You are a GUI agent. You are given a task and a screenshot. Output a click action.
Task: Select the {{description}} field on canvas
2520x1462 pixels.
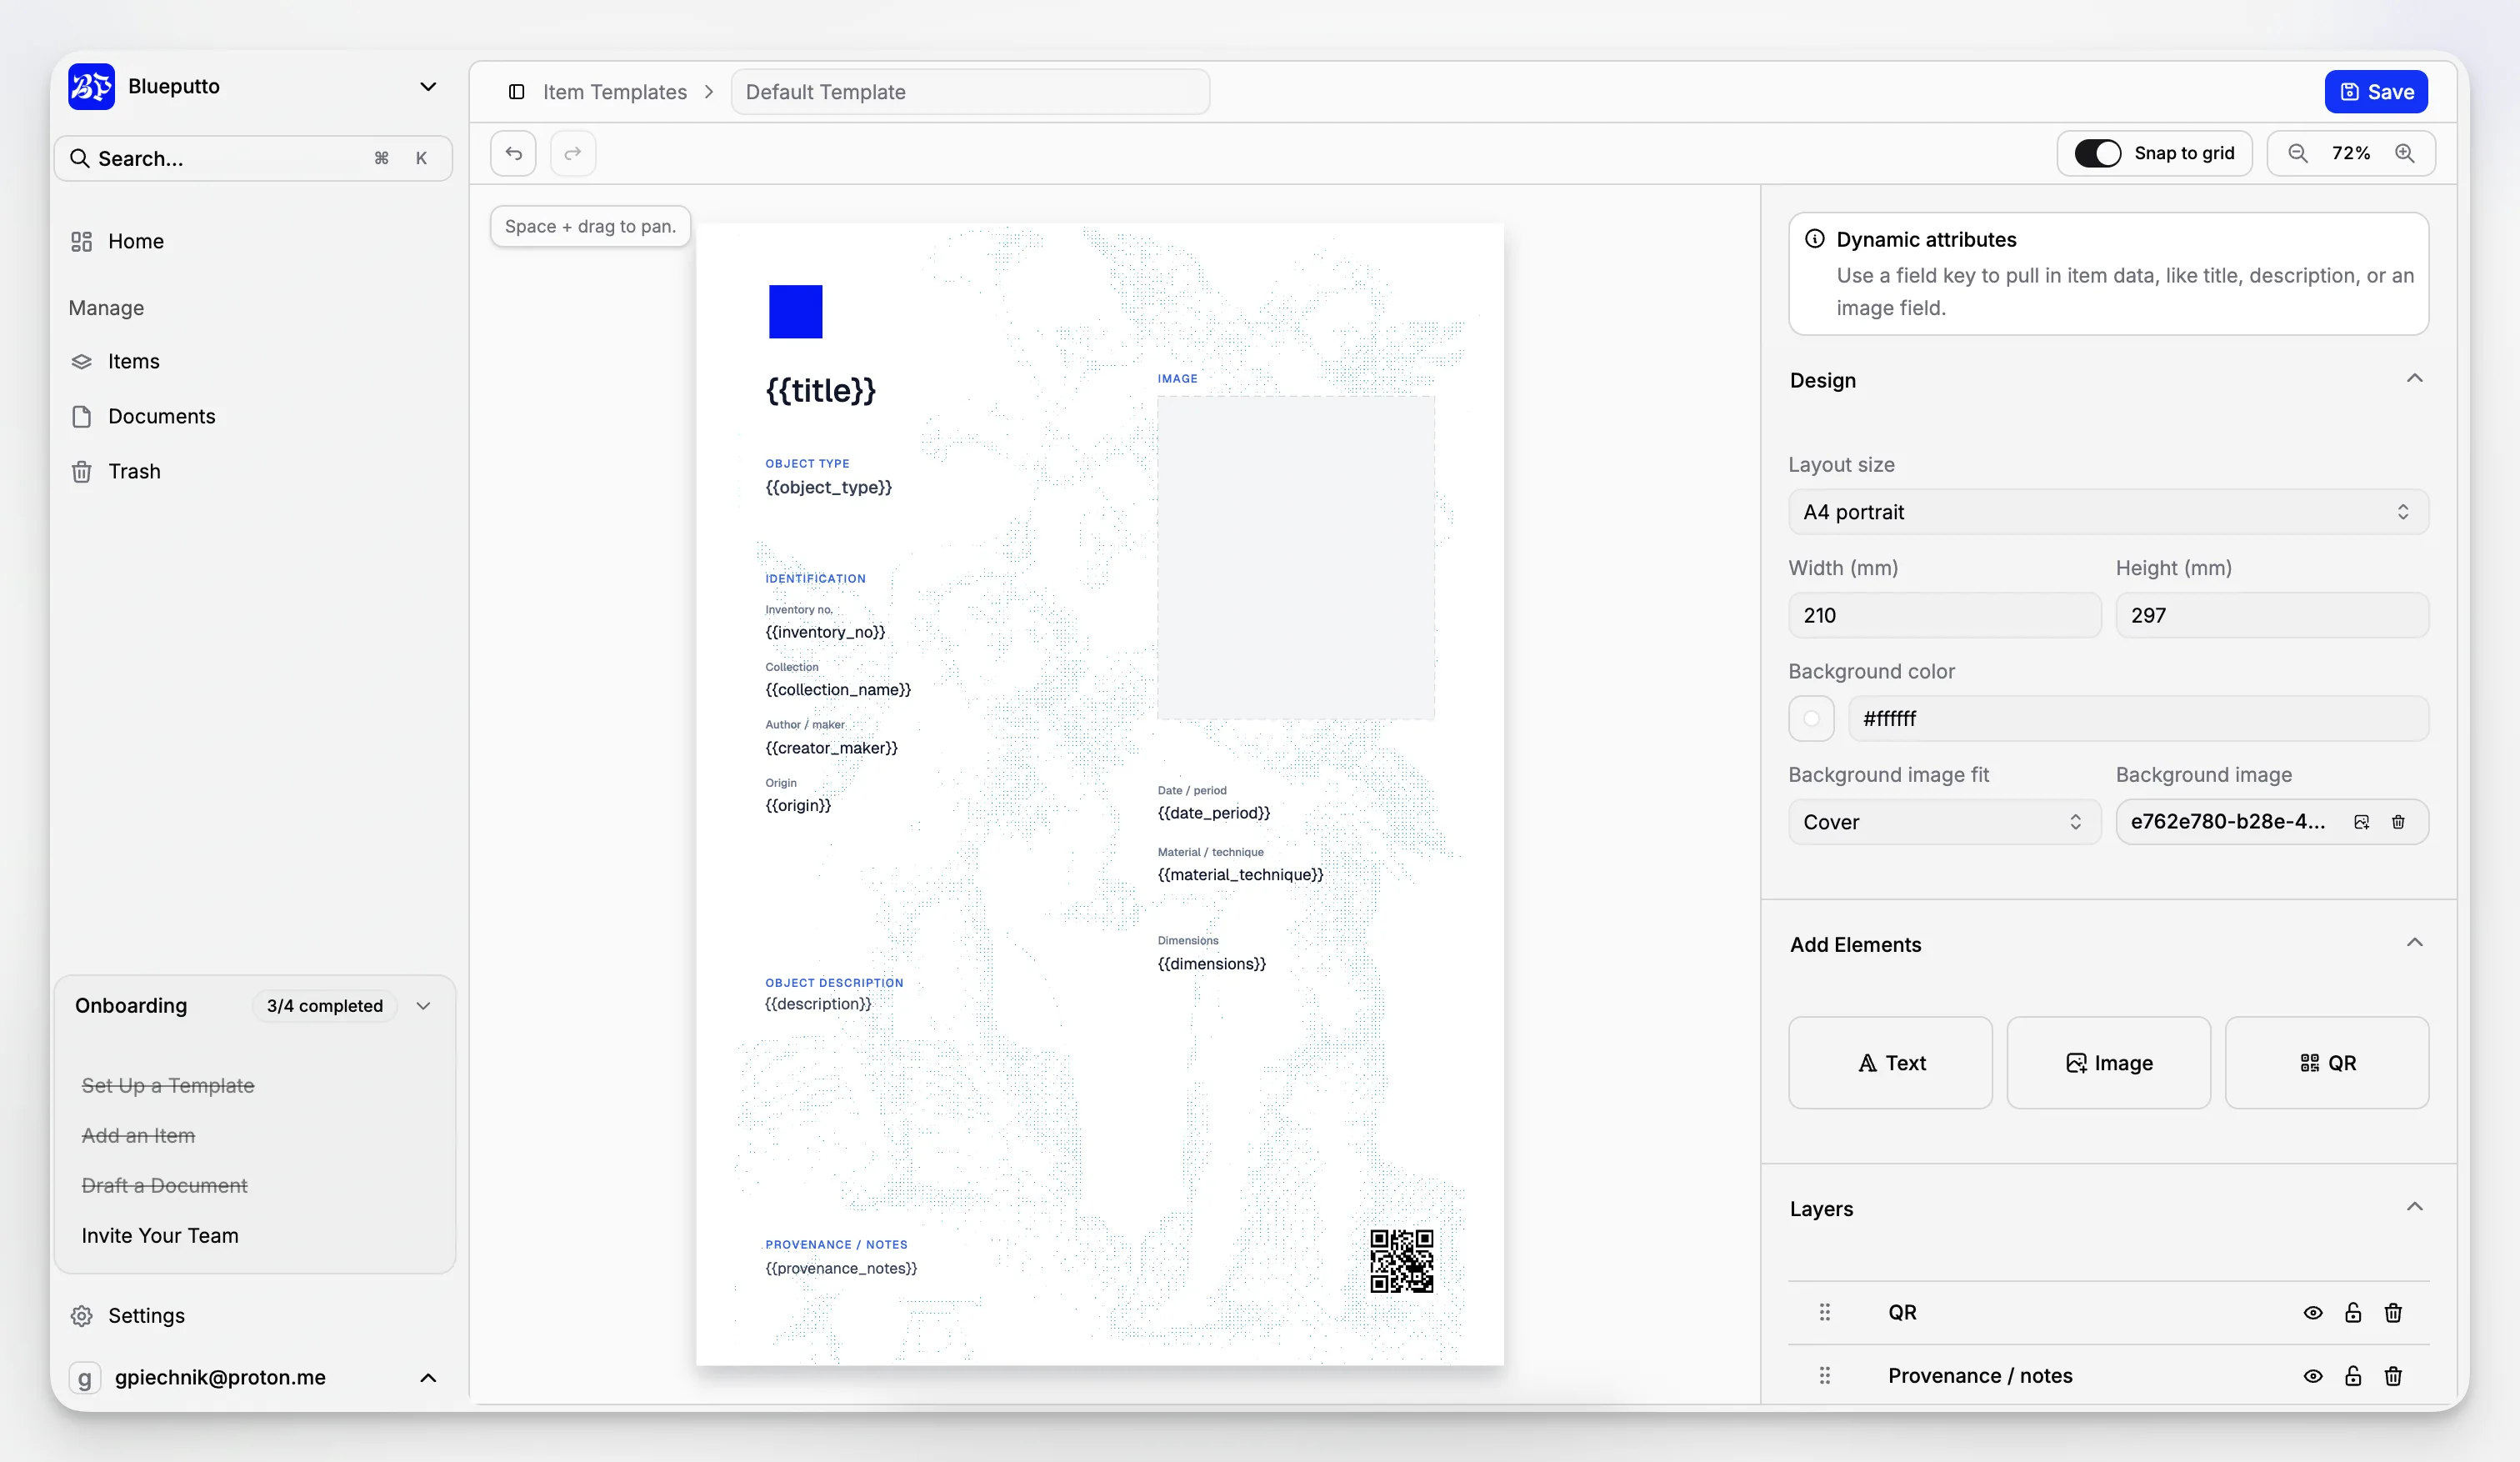pyautogui.click(x=818, y=1003)
